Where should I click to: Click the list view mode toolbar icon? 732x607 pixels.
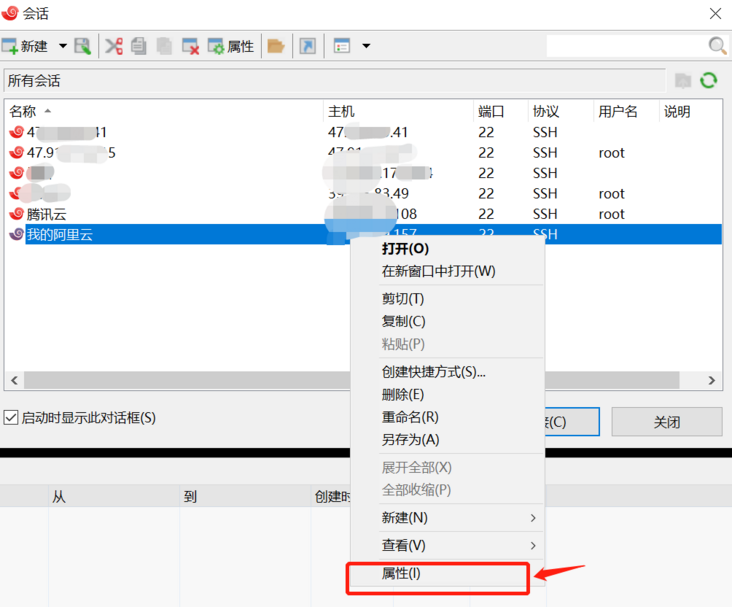click(342, 46)
